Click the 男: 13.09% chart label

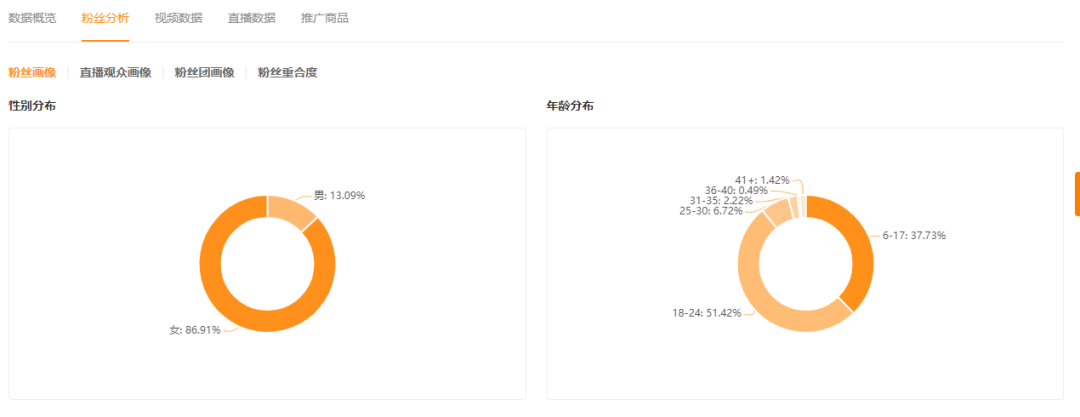340,195
